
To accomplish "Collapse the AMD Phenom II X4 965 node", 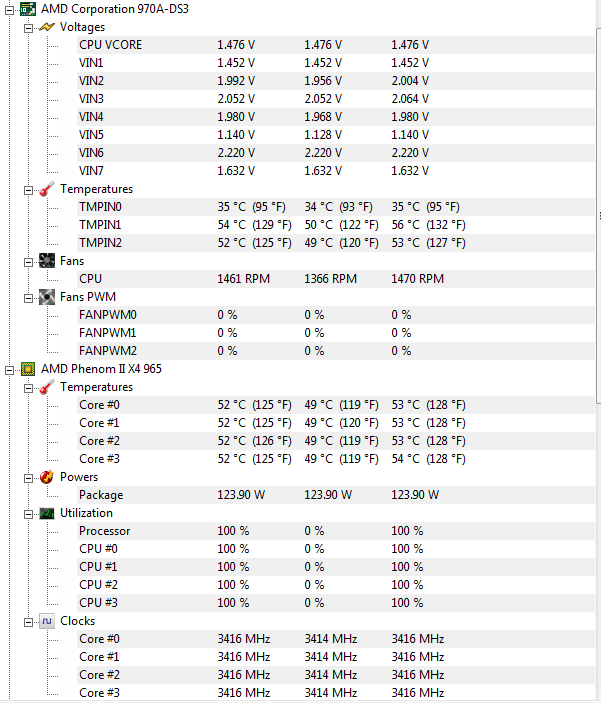I will point(10,369).
